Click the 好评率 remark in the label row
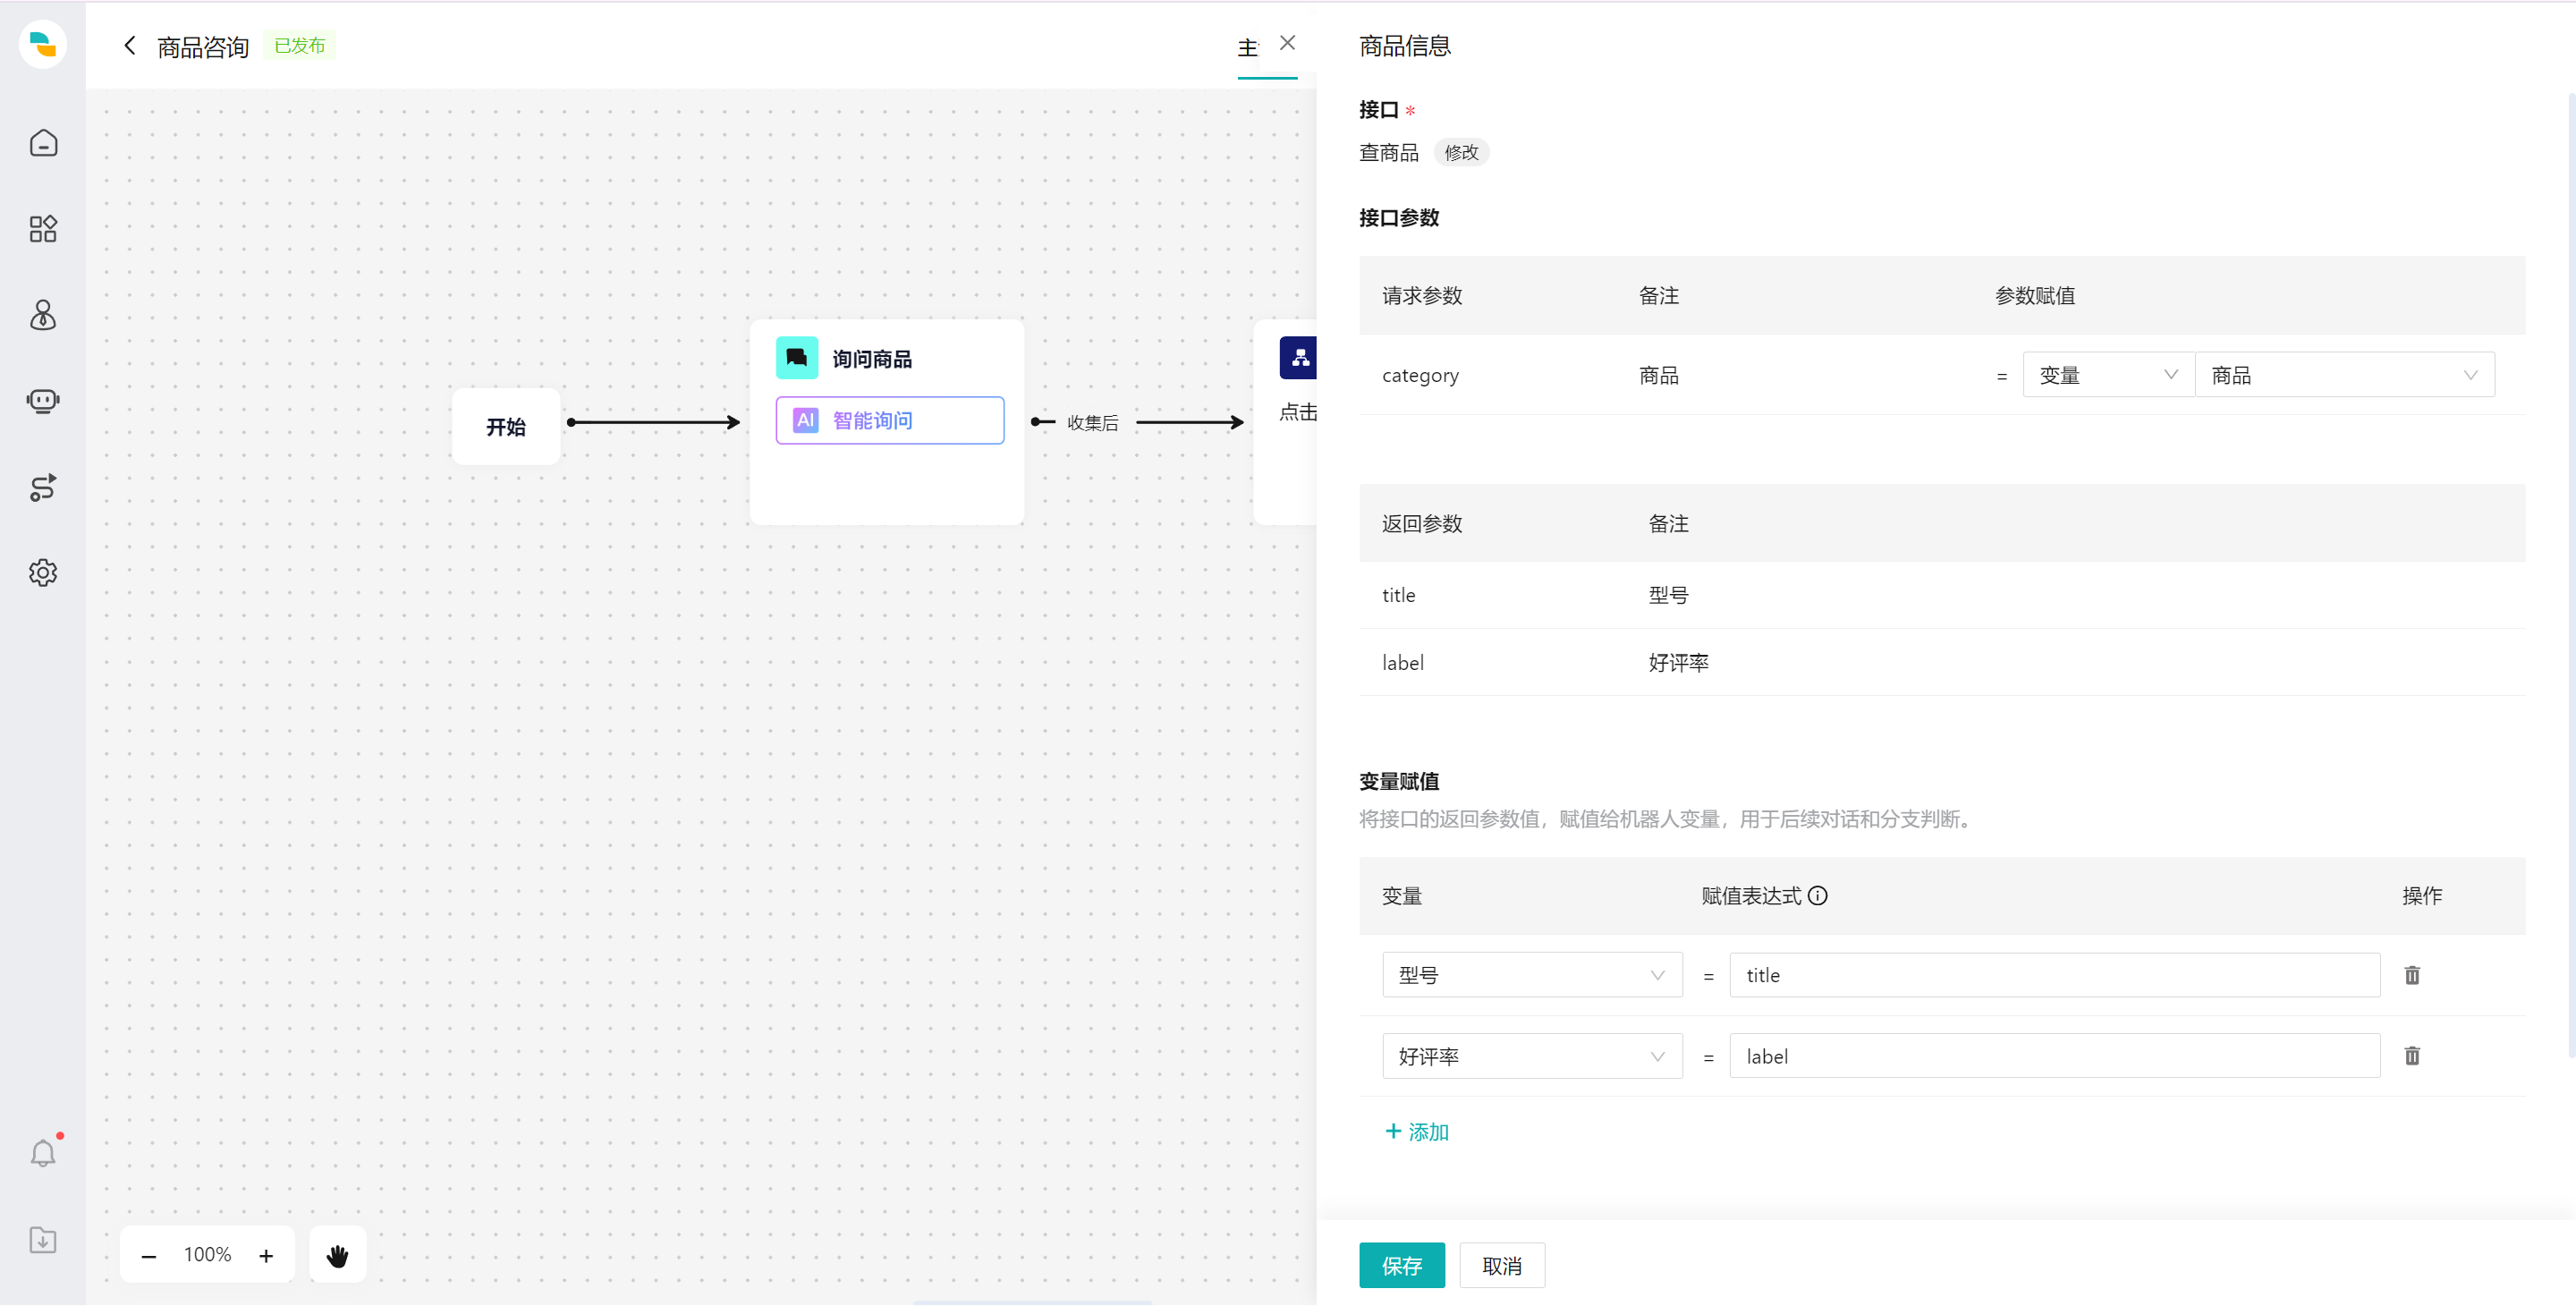This screenshot has height=1306, width=2576. pyautogui.click(x=1678, y=662)
